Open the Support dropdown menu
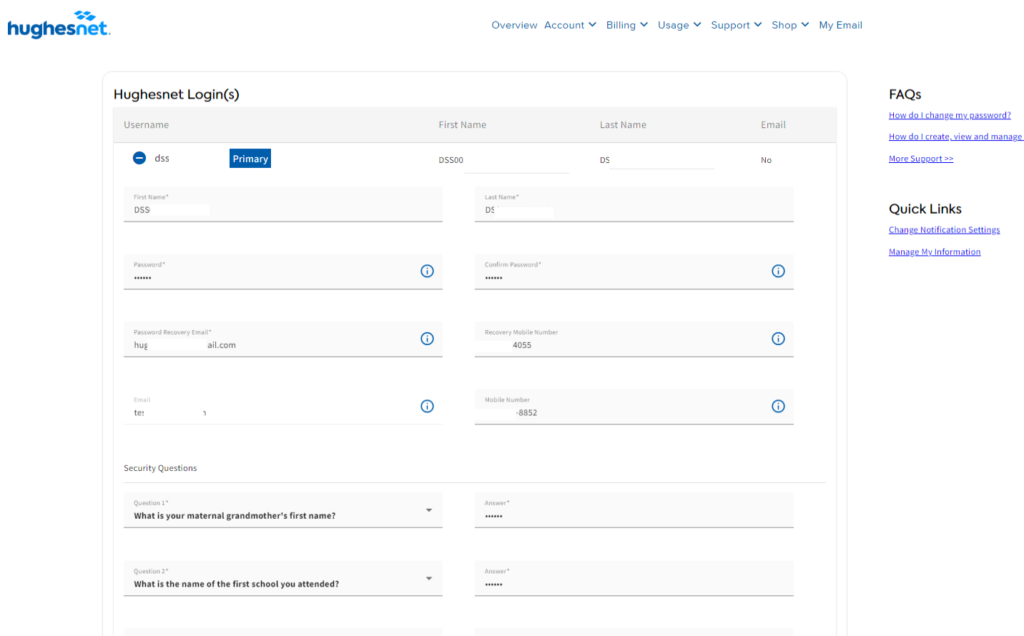Screen dimensions: 1024x636 pos(736,25)
